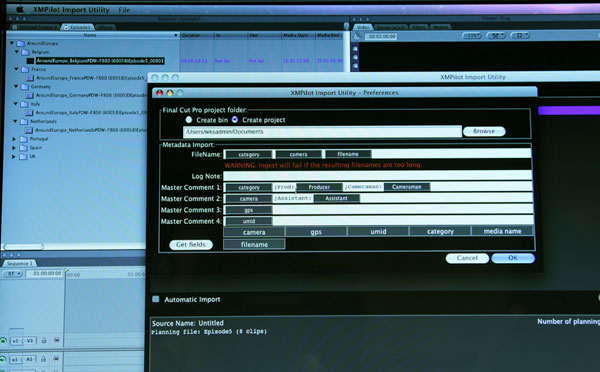Viewport: 600px width, 372px height.
Task: Collapse the Netherlands bin
Action: point(15,121)
